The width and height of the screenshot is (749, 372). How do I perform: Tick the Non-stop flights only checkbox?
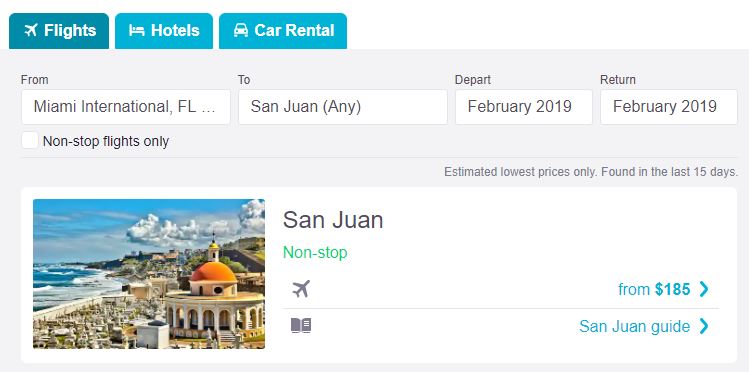pyautogui.click(x=30, y=141)
